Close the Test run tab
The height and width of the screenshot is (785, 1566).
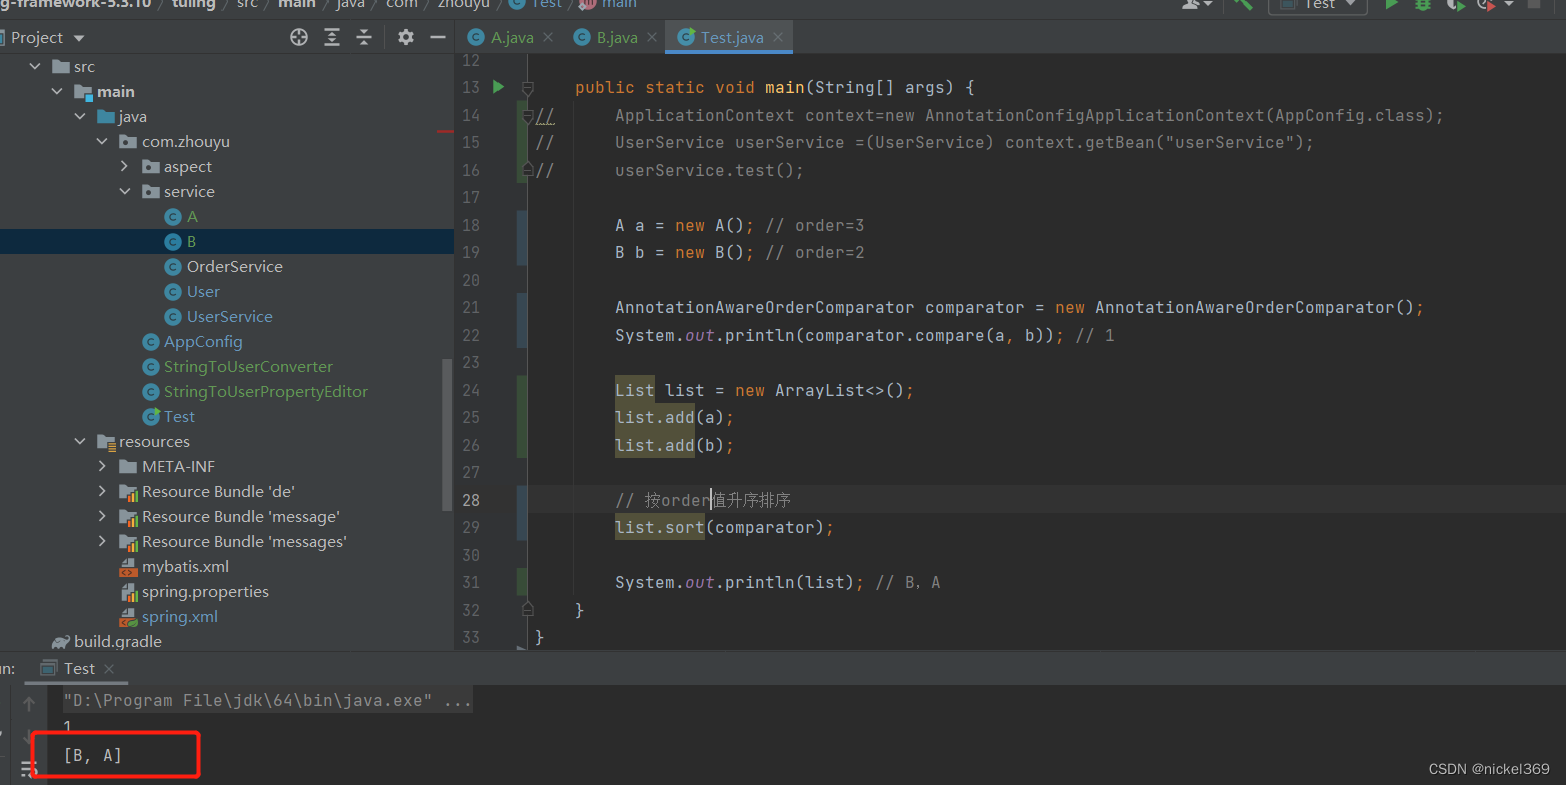tap(109, 669)
